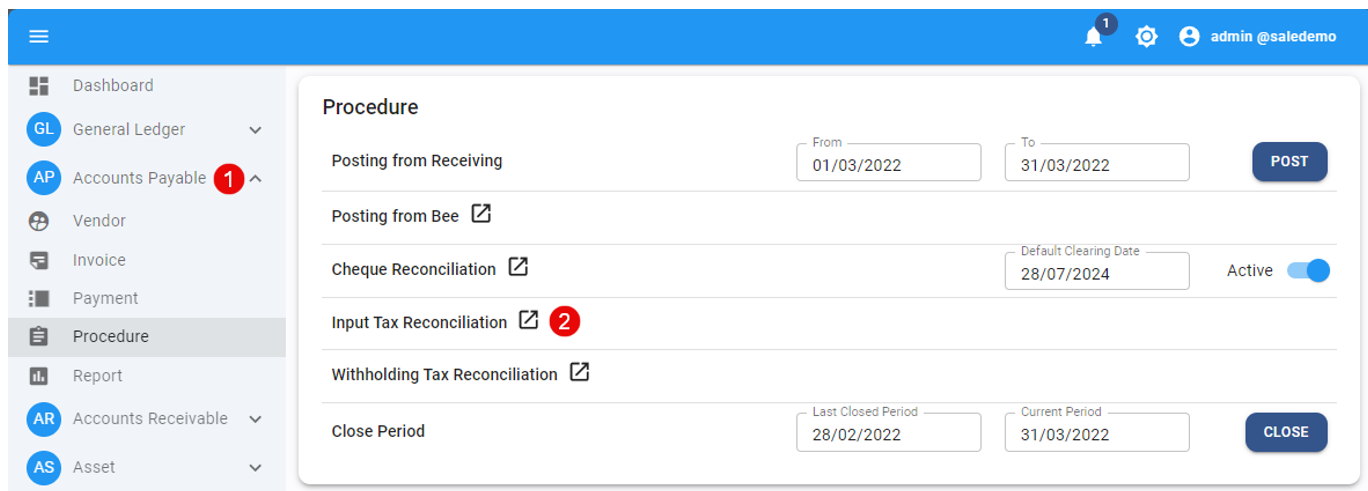Open Withholding Tax Reconciliation link icon
This screenshot has height=491, width=1368.
579,372
